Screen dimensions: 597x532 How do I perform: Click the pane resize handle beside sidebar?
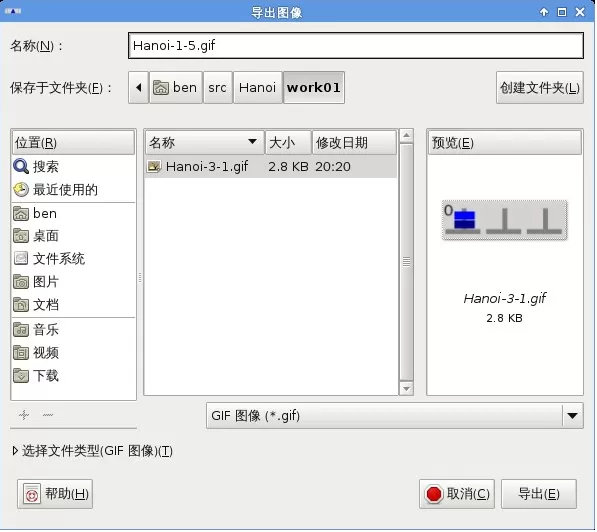pos(140,278)
